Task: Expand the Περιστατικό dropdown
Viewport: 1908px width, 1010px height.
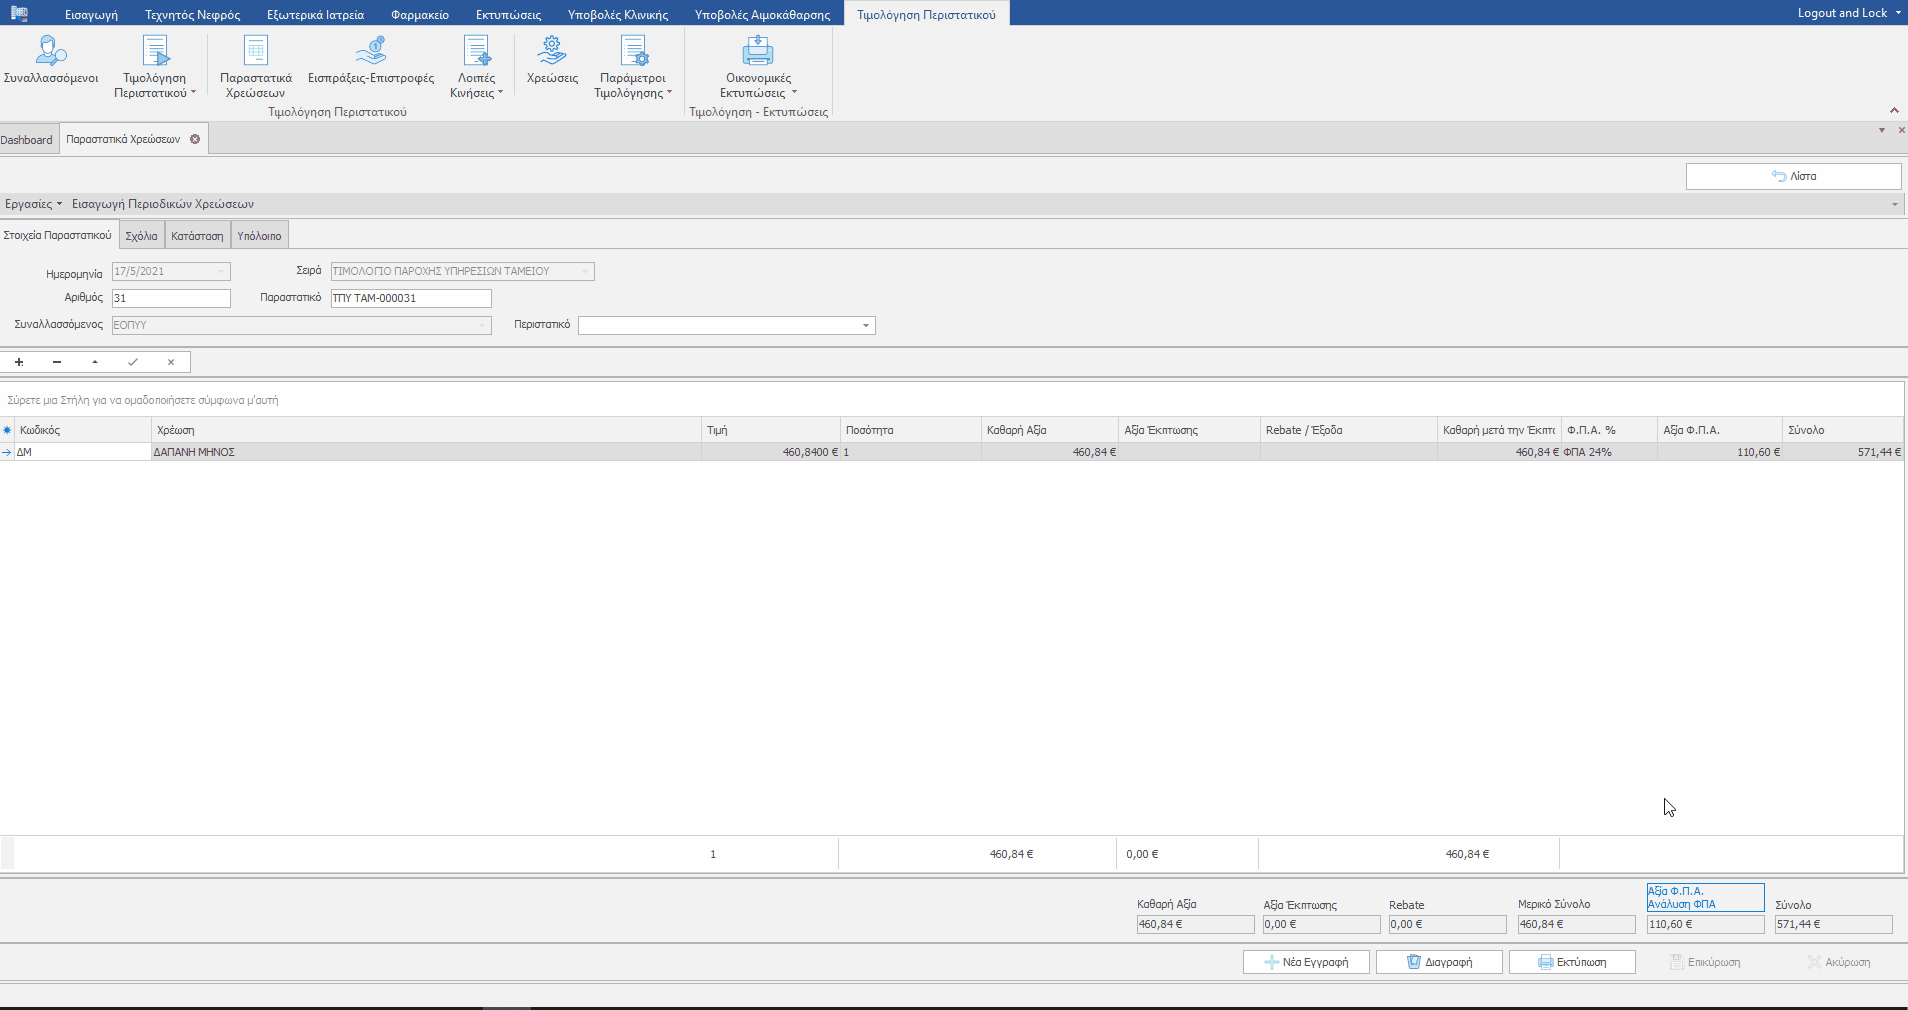Action: [x=865, y=326]
